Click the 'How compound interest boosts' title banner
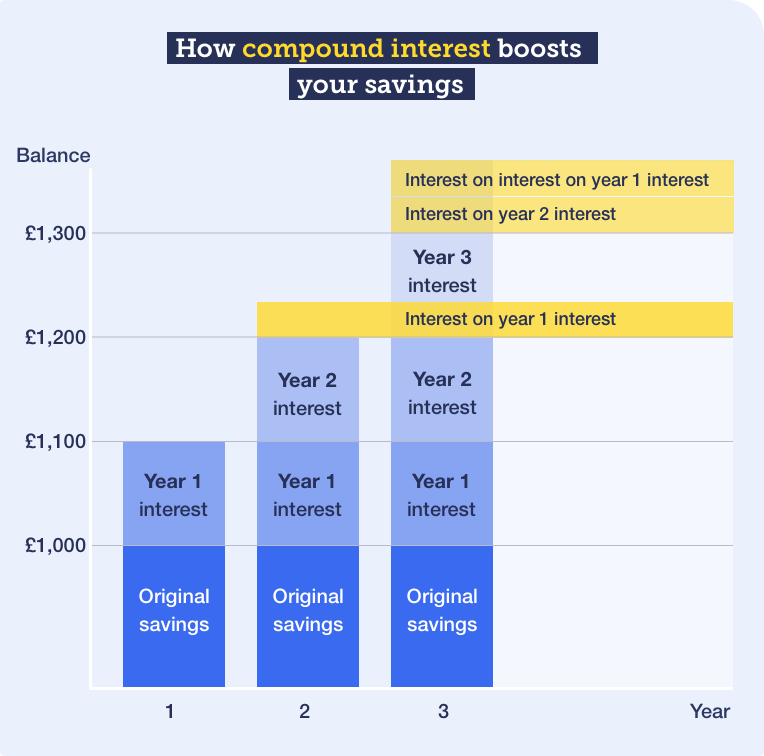Screen dimensions: 764x756 [x=382, y=48]
